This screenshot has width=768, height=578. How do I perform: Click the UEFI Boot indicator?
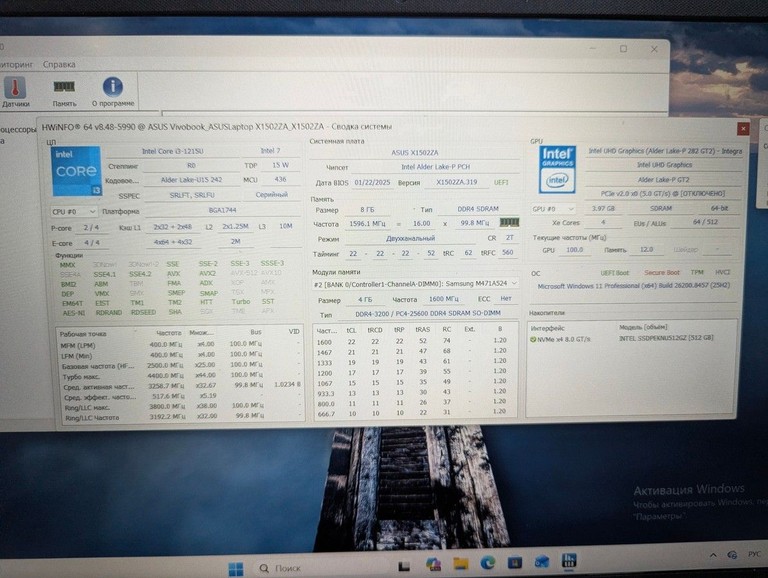(615, 273)
